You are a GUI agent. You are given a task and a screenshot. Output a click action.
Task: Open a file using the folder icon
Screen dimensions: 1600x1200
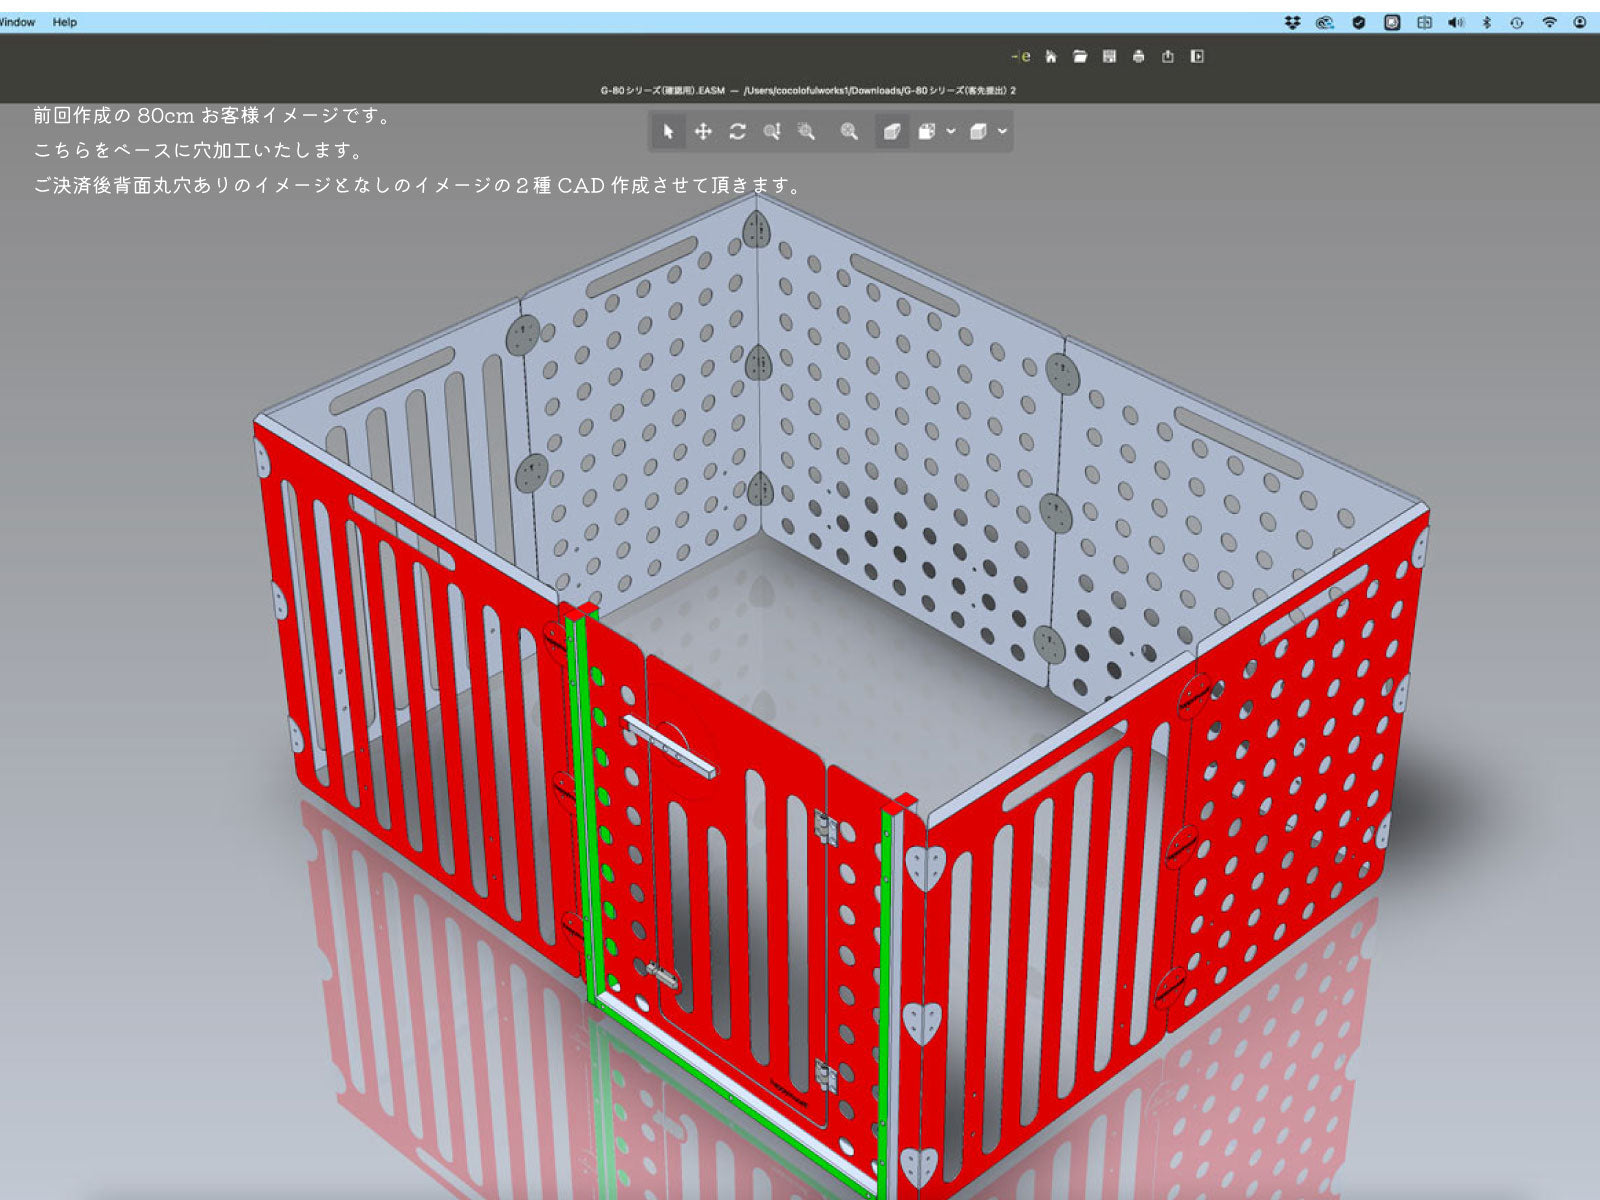coord(1080,57)
